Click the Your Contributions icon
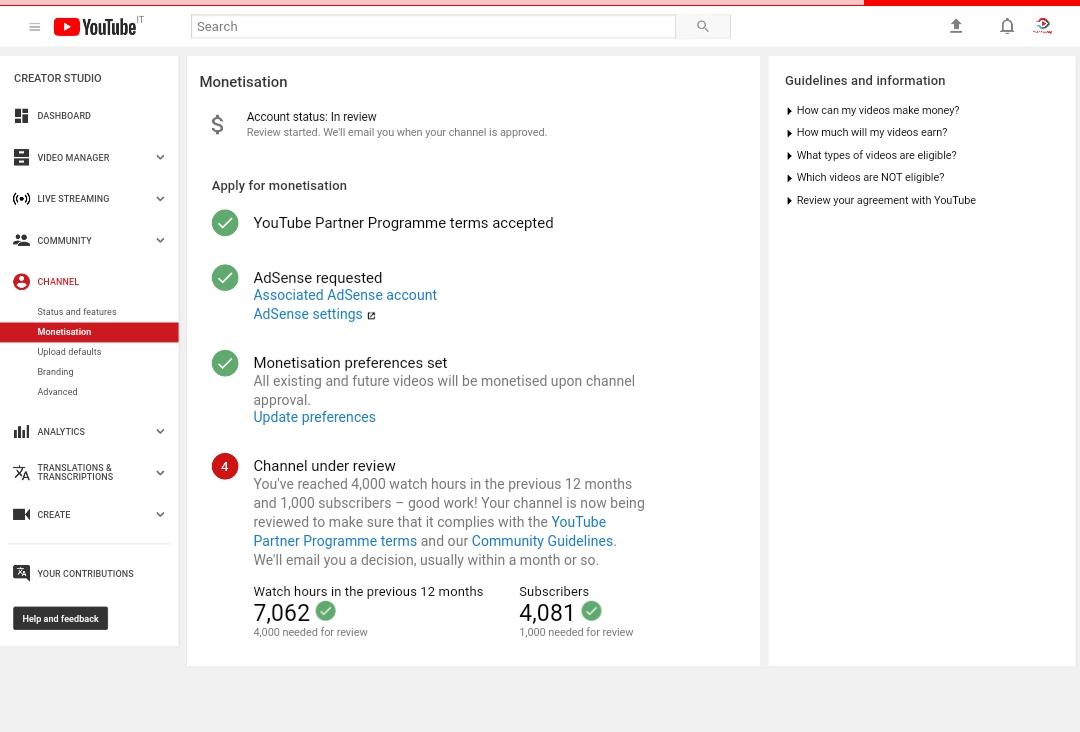Viewport: 1080px width, 732px height. (21, 573)
